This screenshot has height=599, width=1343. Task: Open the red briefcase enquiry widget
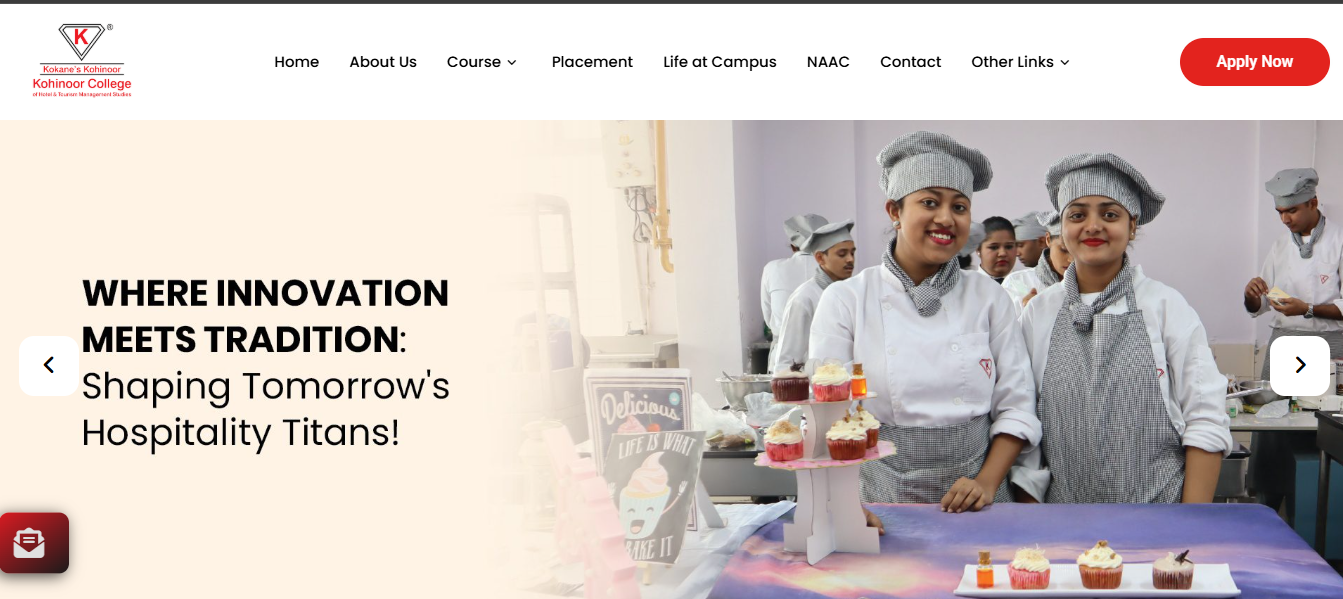coord(34,543)
